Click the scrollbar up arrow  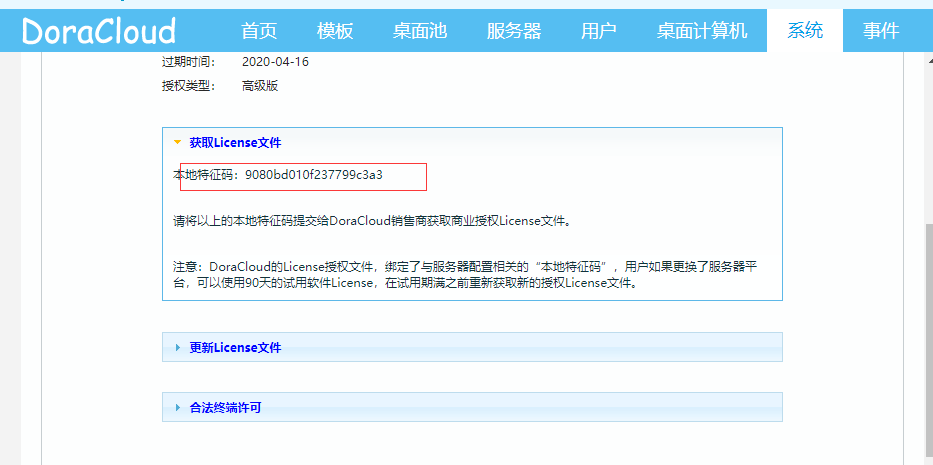coord(929,60)
